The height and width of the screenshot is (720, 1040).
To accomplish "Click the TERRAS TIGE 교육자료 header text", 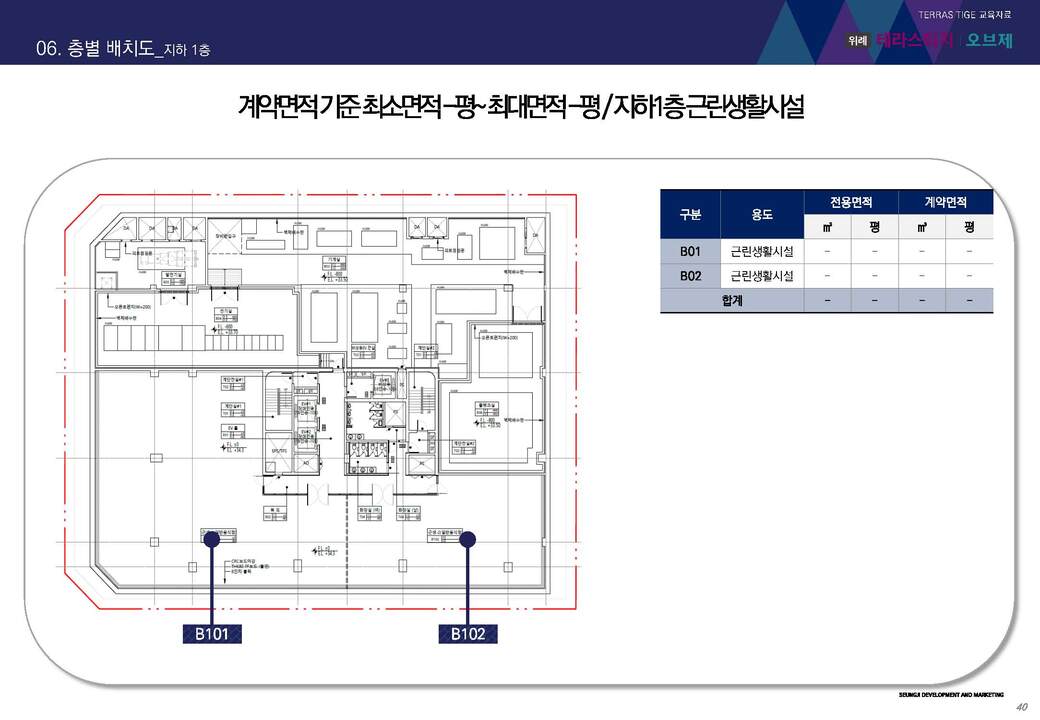I will coord(965,14).
